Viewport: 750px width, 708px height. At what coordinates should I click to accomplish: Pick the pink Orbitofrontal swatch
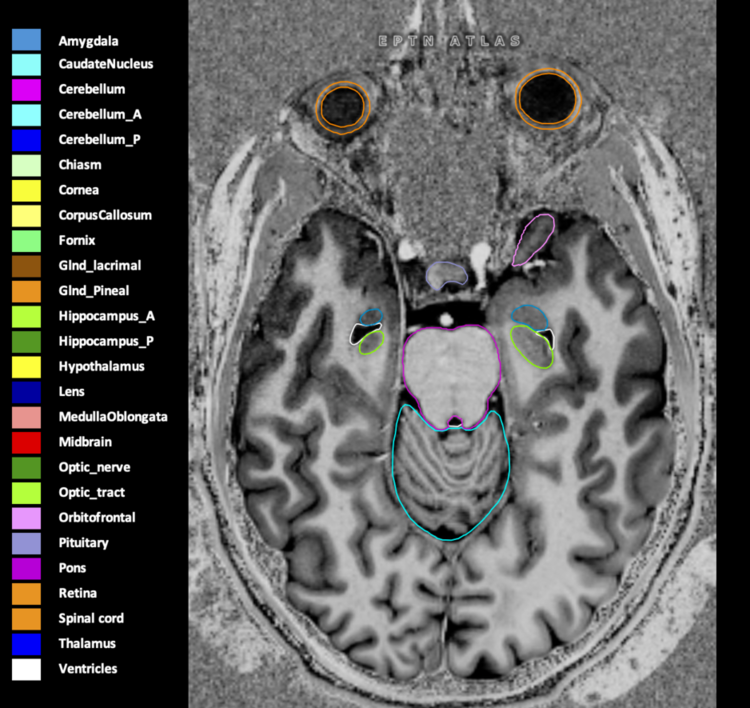[26, 518]
